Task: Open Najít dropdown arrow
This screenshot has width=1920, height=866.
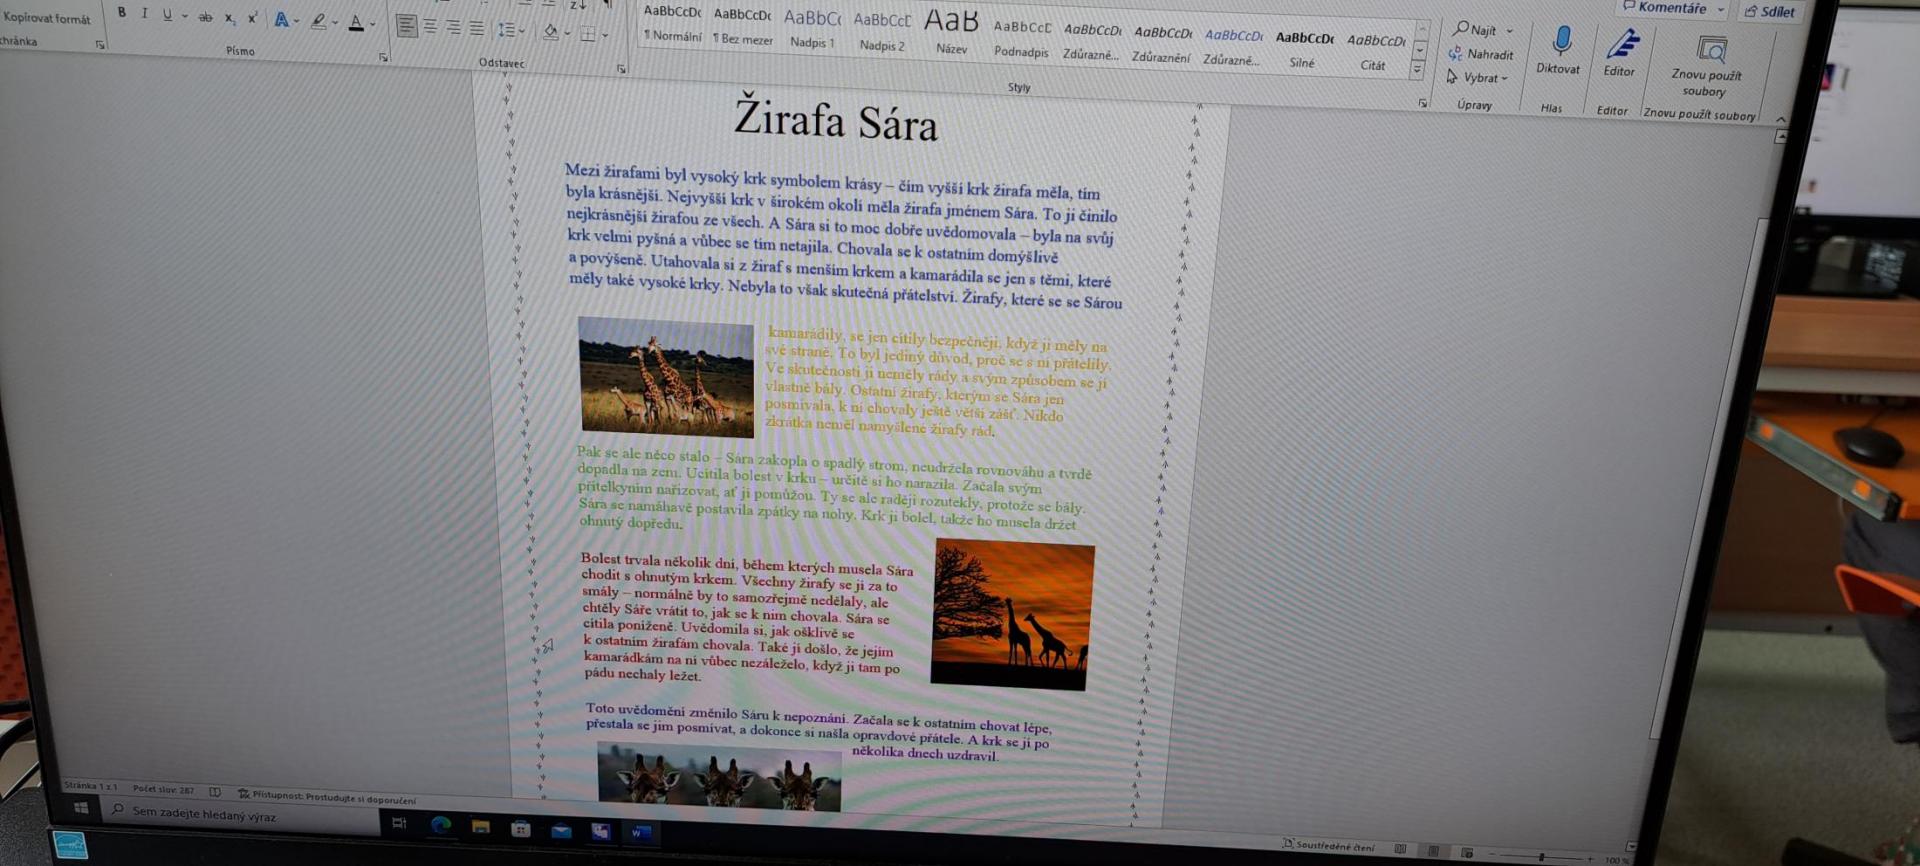Action: 1509,31
